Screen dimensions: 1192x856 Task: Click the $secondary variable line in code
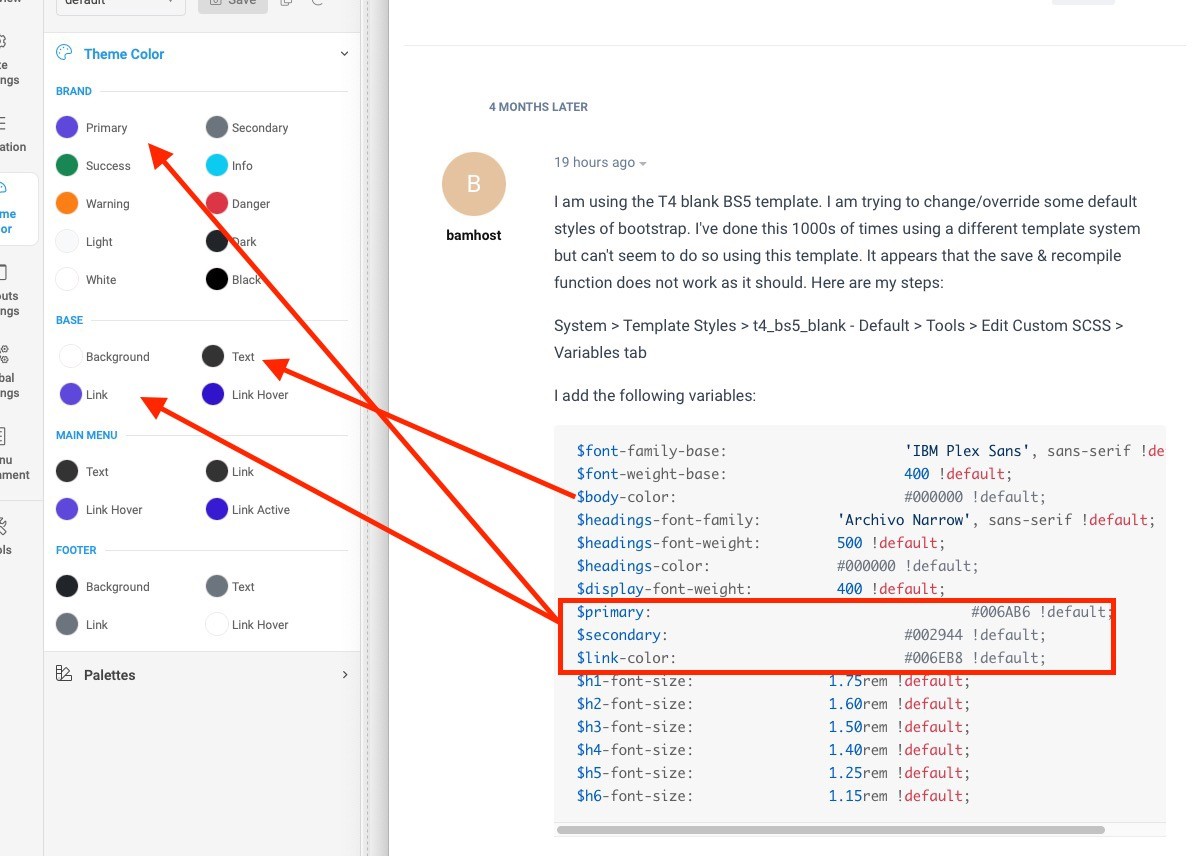(x=810, y=635)
